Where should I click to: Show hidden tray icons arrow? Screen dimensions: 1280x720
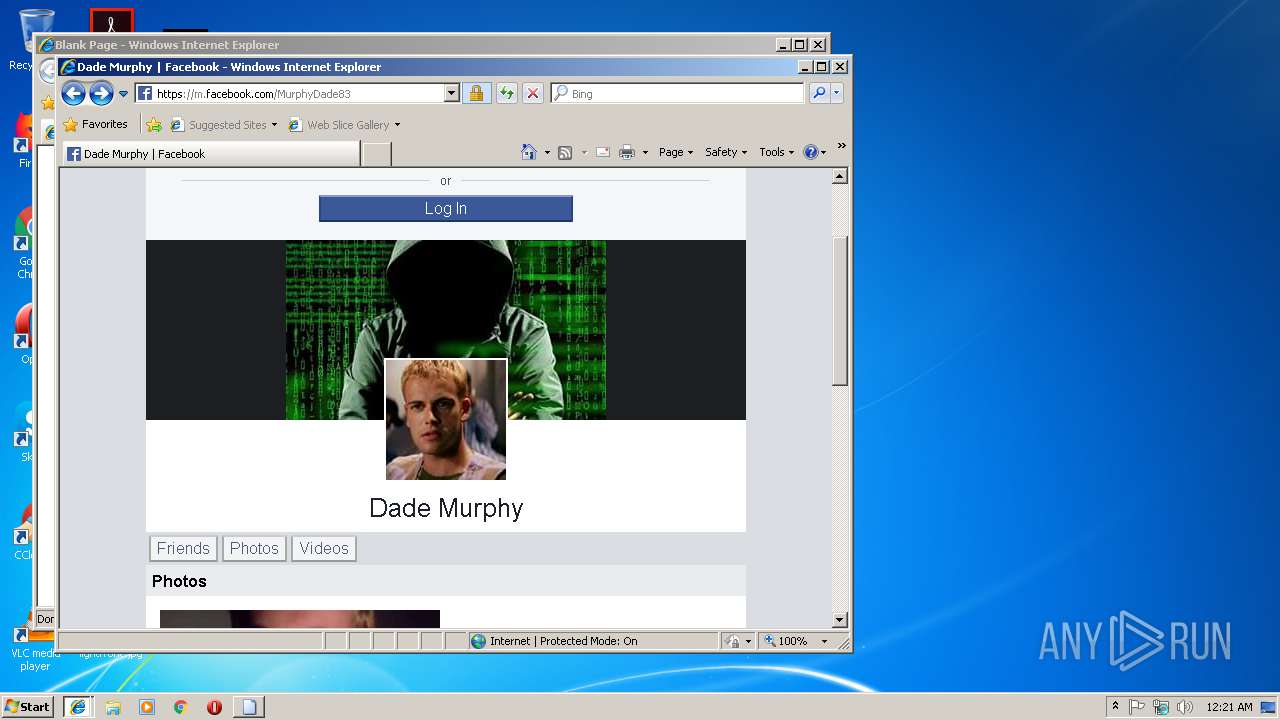[x=1115, y=707]
